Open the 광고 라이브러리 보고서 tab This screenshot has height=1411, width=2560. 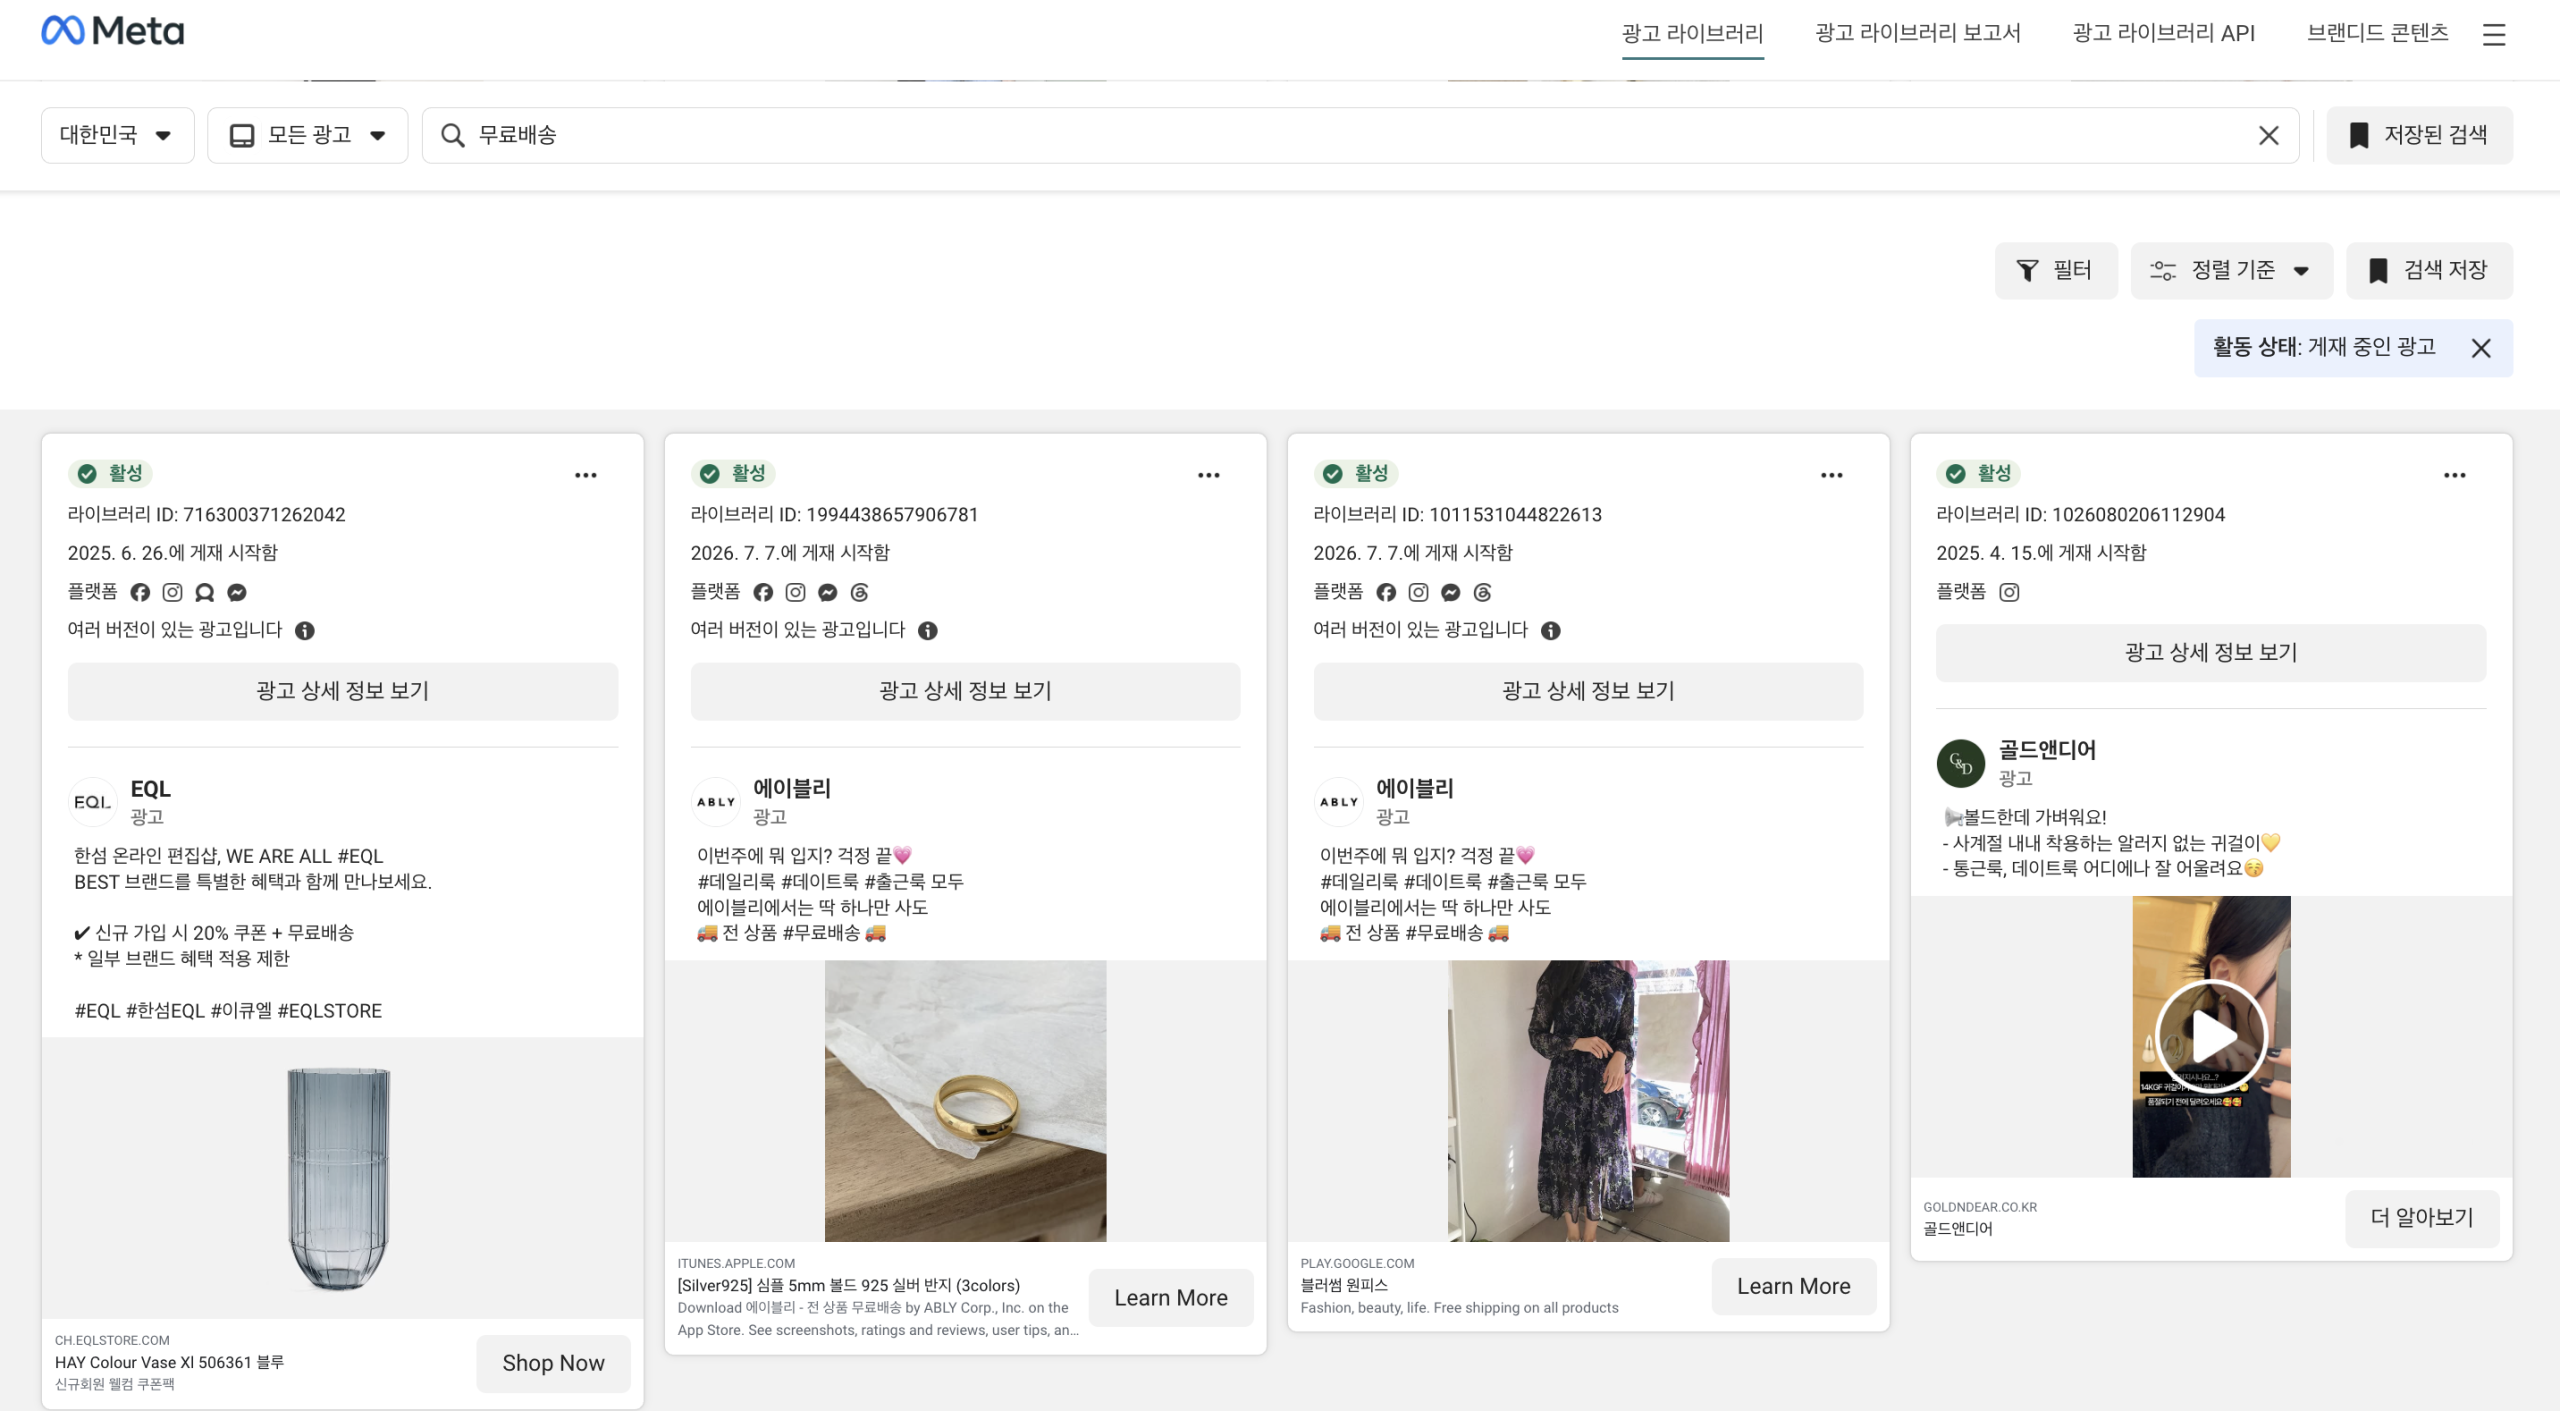point(1917,33)
